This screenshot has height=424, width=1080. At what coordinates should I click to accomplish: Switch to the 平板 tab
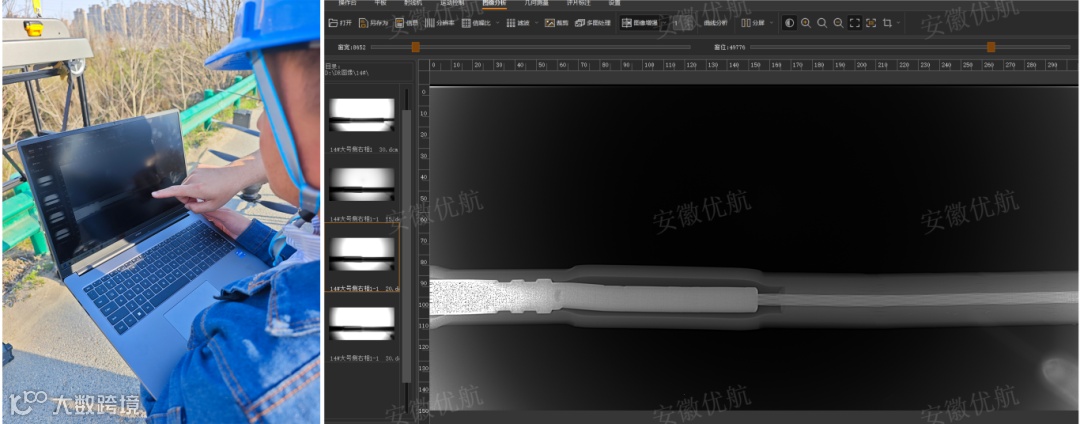pos(380,3)
